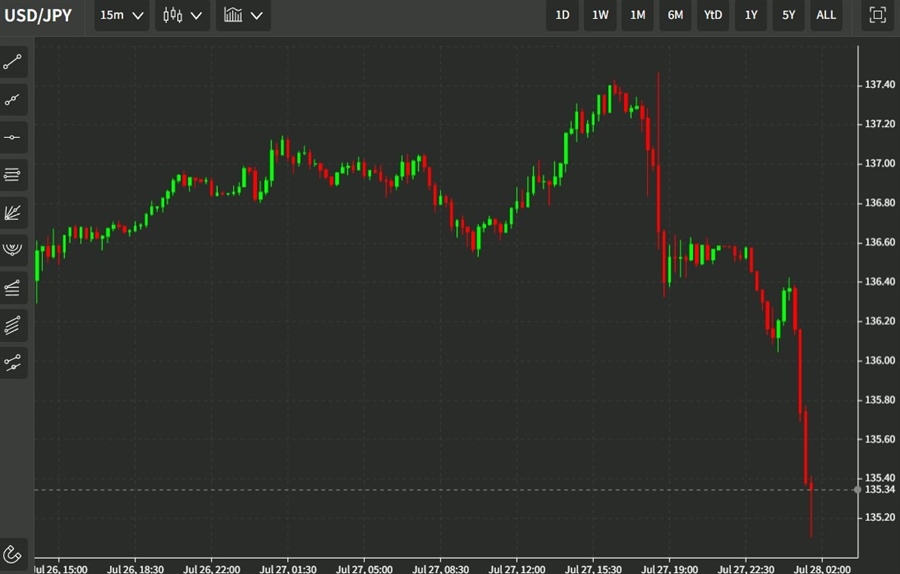The image size is (900, 574).
Task: Select the regression trend line tool
Action: tap(13, 362)
